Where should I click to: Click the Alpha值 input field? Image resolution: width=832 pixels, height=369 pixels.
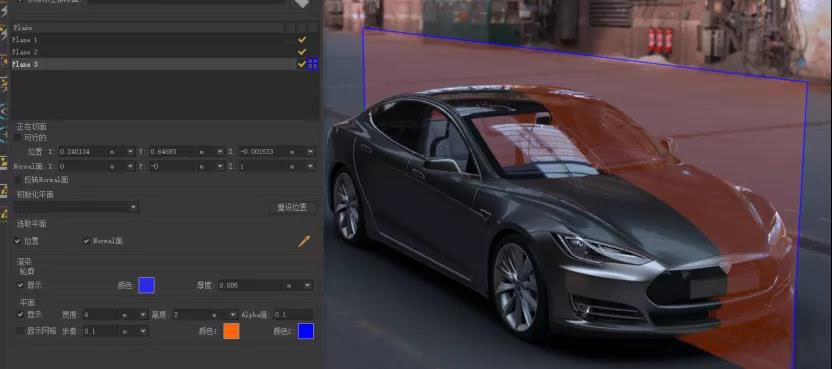(293, 315)
